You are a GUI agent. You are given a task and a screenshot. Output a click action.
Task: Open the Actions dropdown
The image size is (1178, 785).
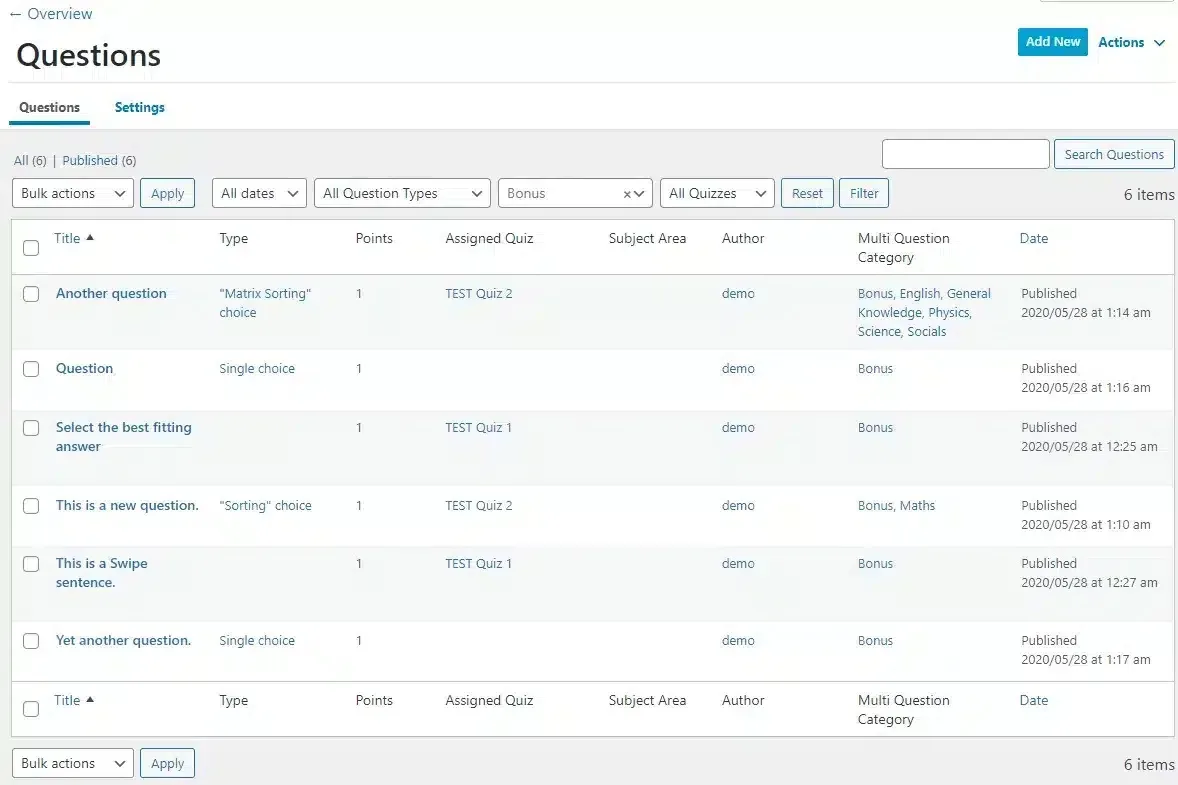[x=1131, y=42]
